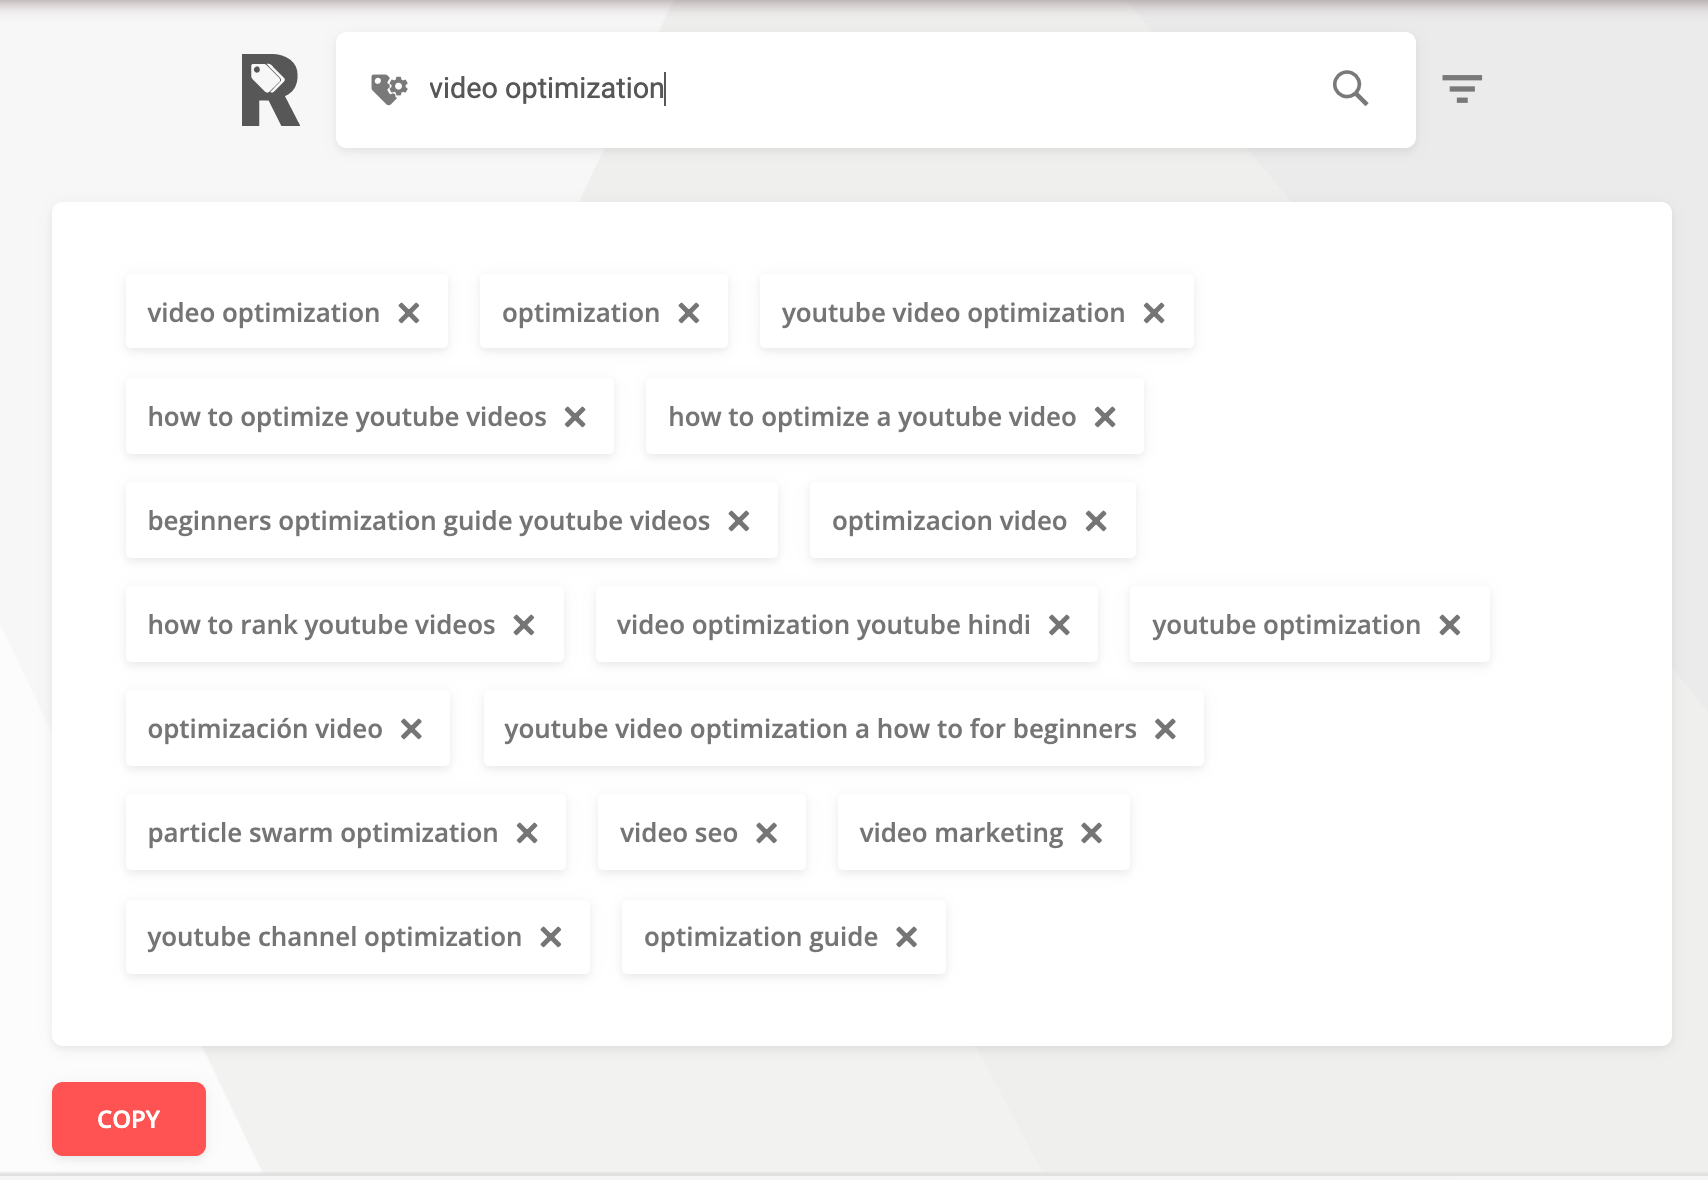Click the magnifying glass search icon

tap(1350, 89)
